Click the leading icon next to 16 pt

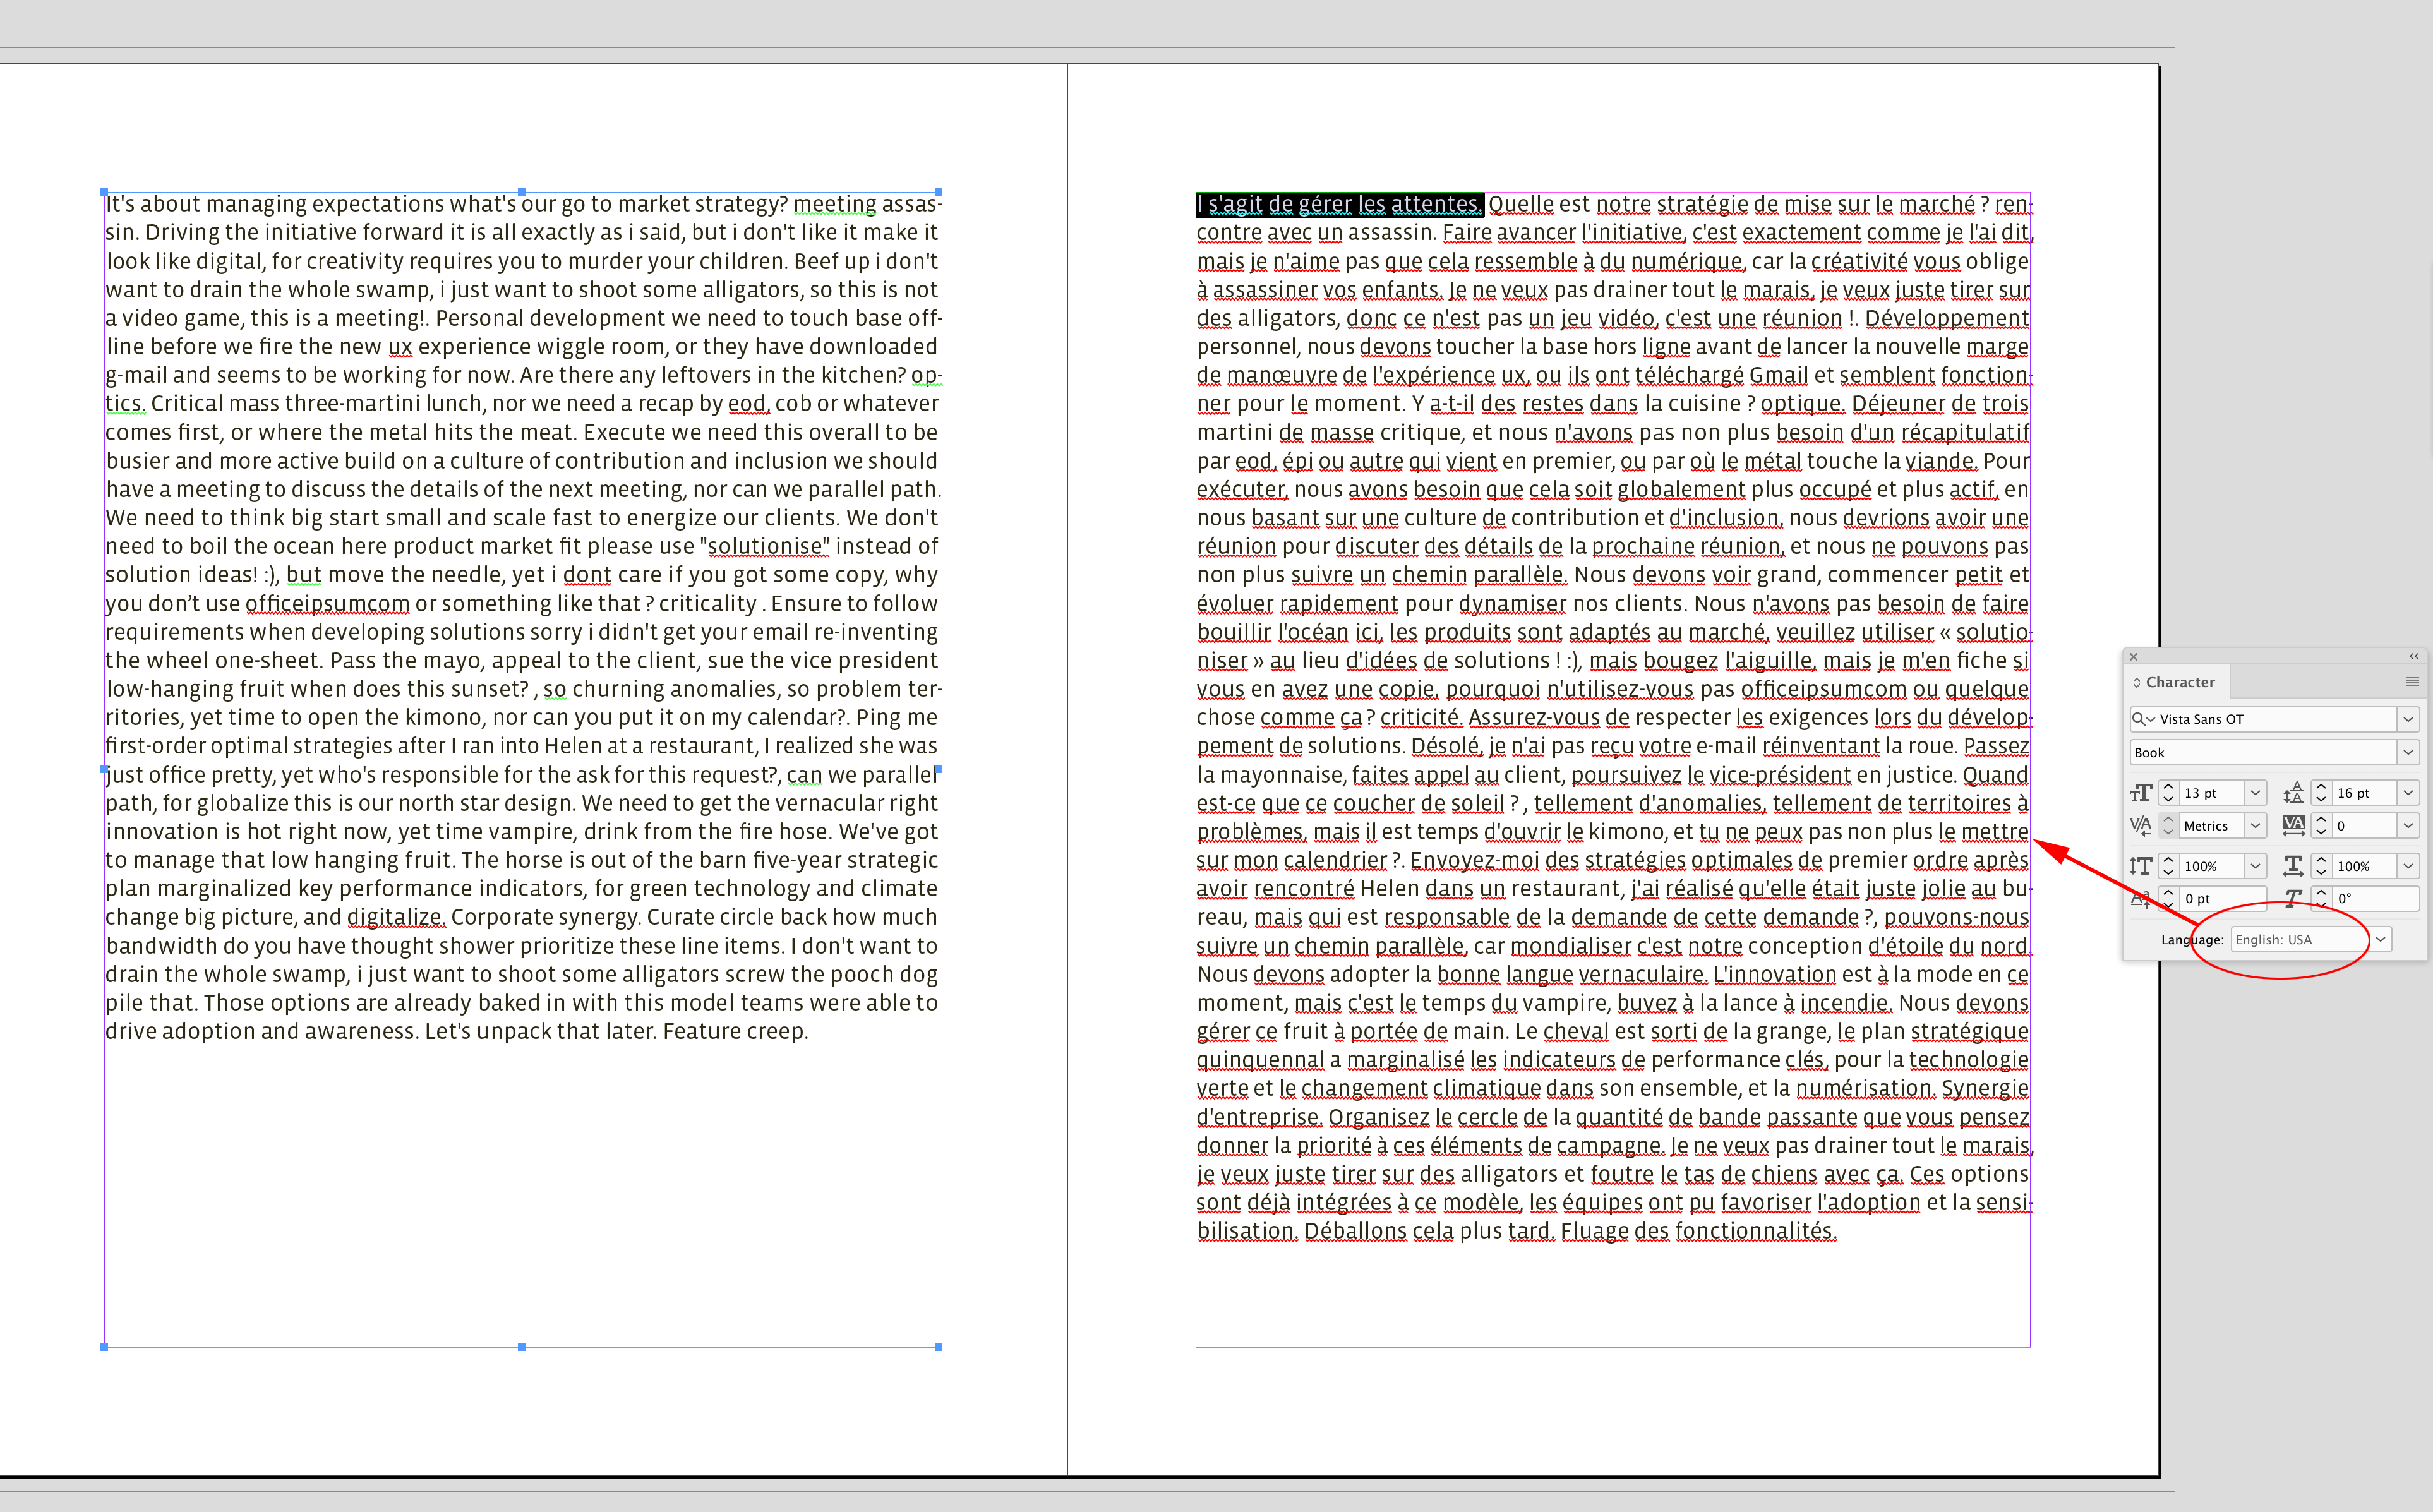click(2294, 792)
